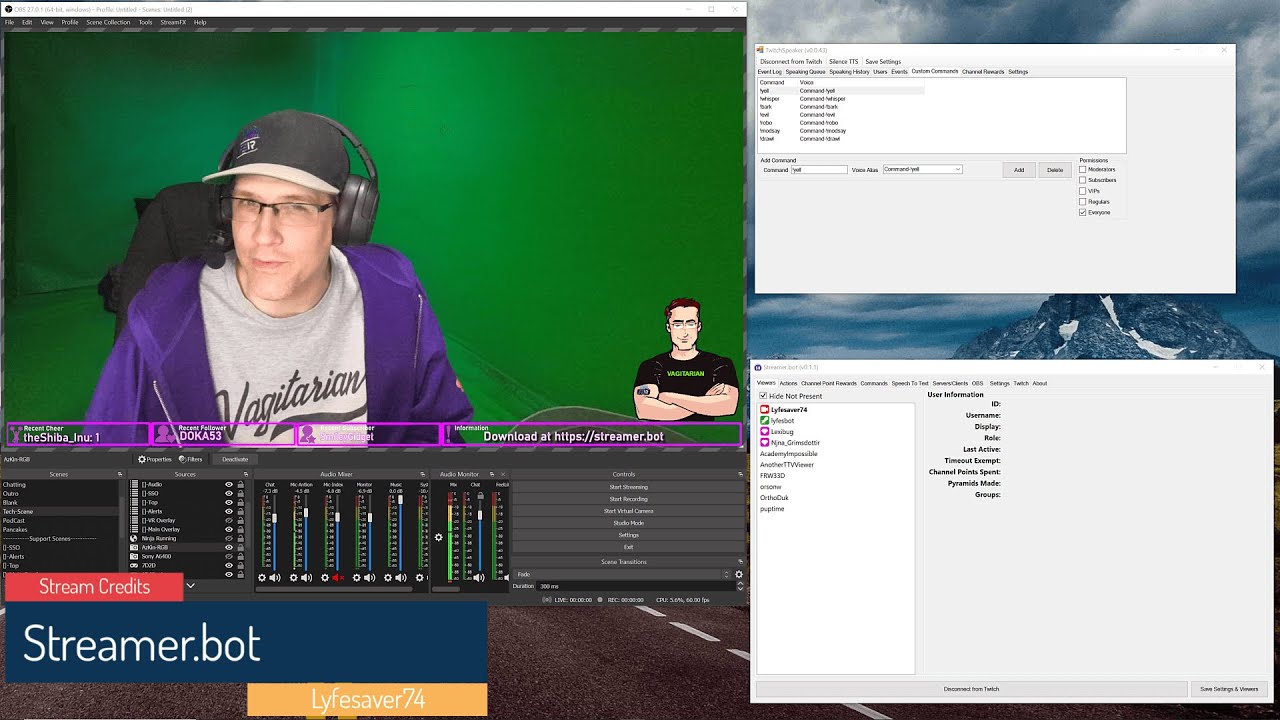Switch to Channel Rewards tab in TwitchSpeaker
Viewport: 1280px width, 720px height.
tap(983, 72)
